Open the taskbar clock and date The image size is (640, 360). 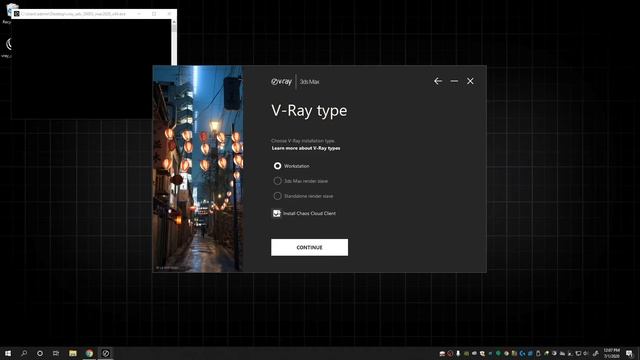coord(611,353)
